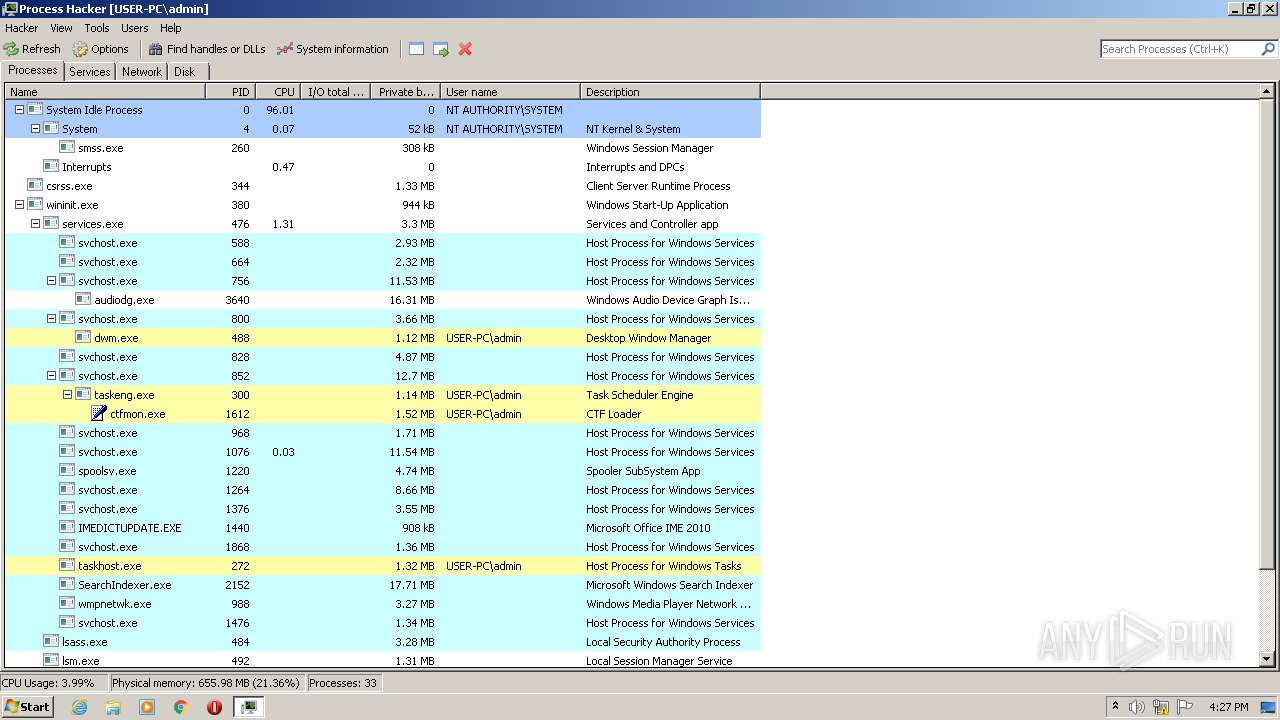
Task: Select the SearchIndexer.exe process
Action: tap(383, 585)
